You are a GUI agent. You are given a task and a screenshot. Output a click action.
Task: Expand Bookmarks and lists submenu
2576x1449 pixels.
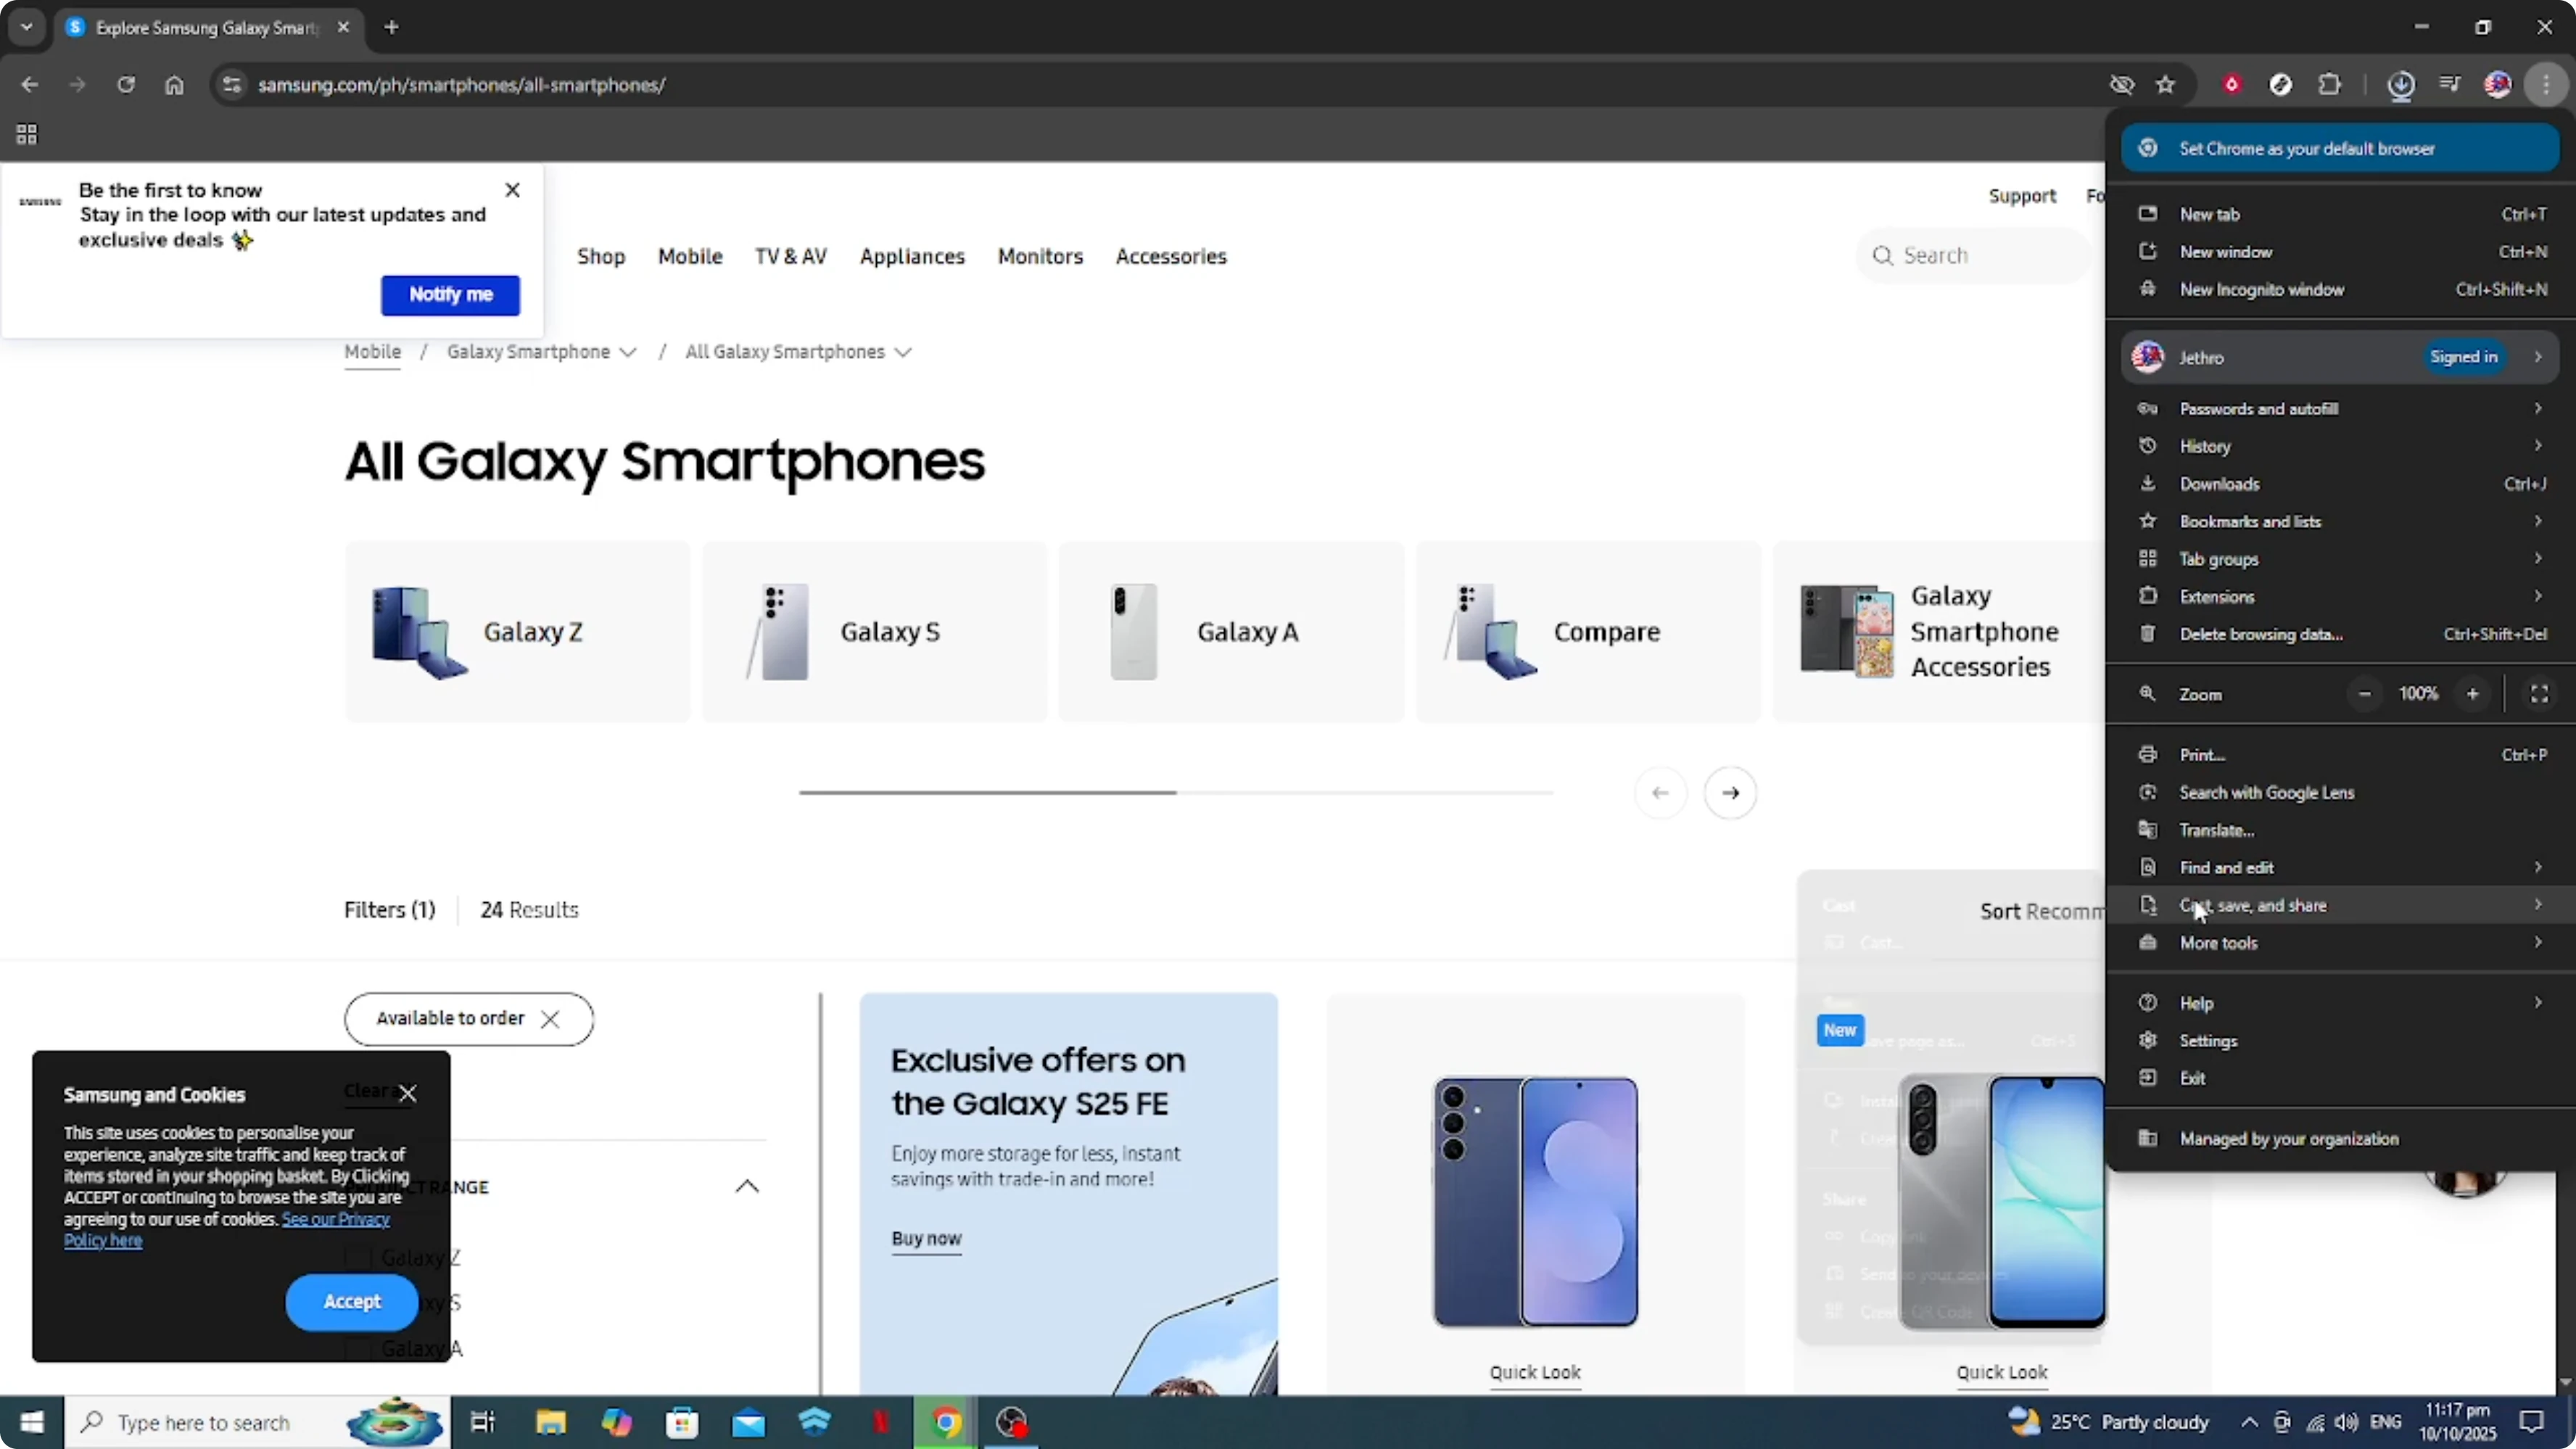click(x=2340, y=521)
